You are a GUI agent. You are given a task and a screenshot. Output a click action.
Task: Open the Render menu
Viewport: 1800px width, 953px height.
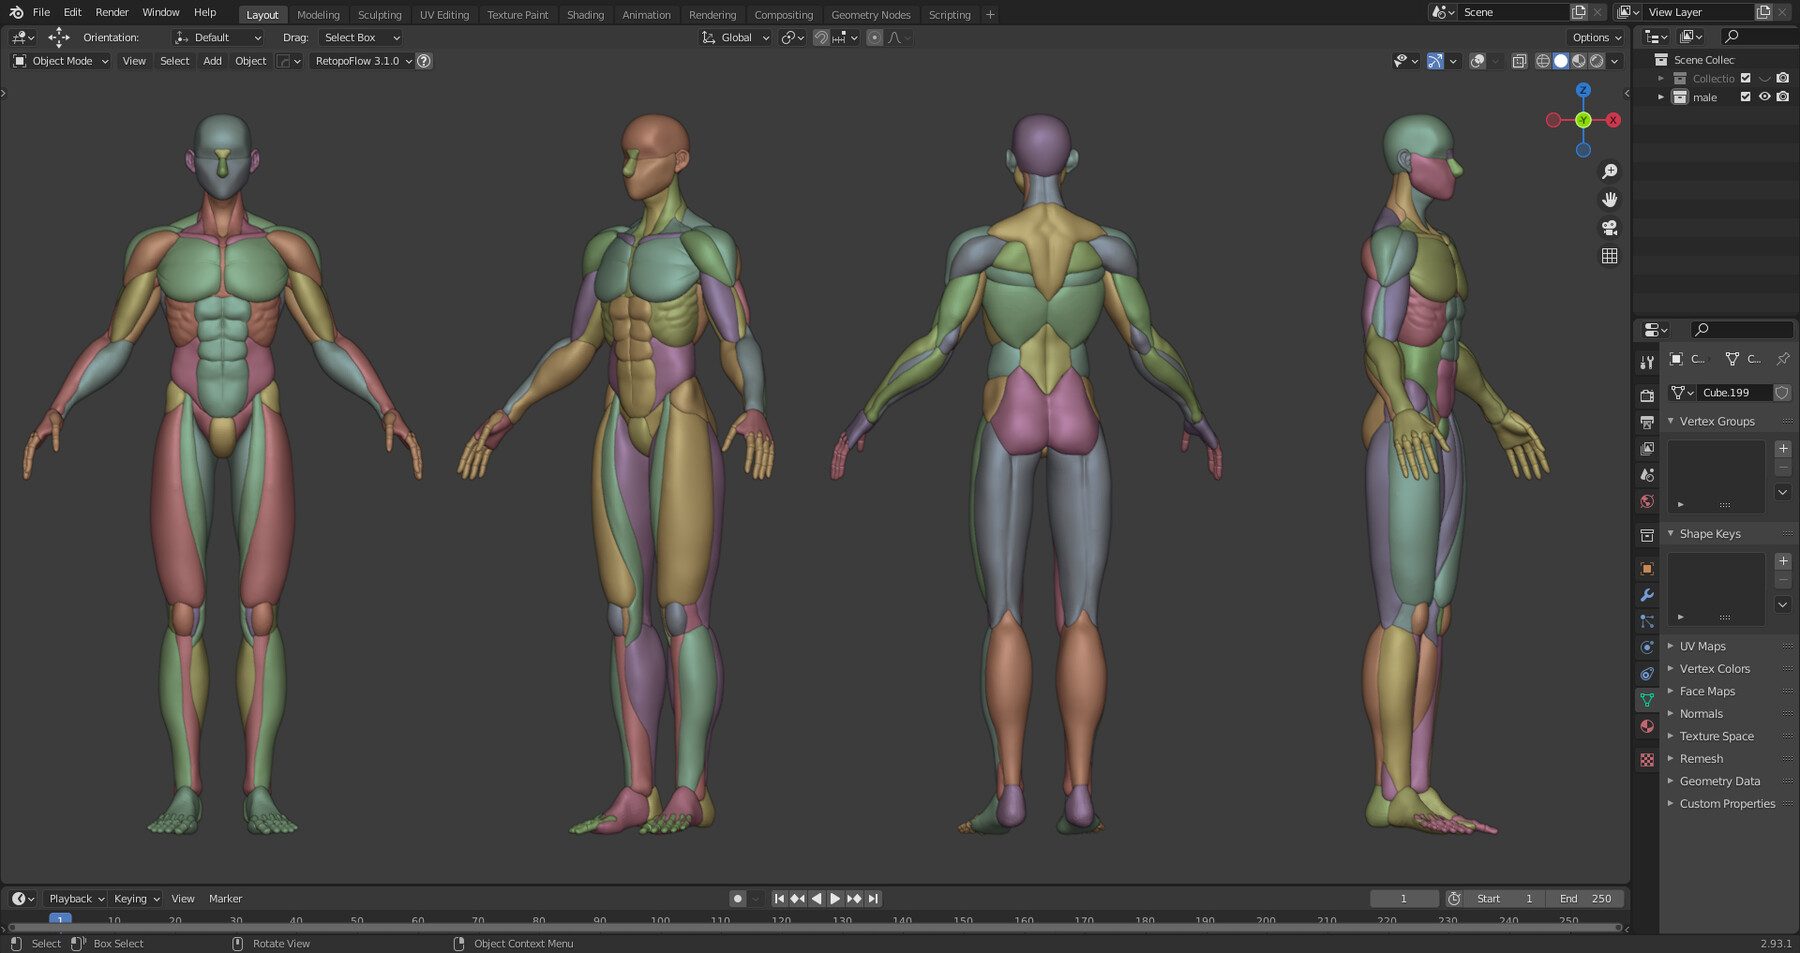click(112, 13)
